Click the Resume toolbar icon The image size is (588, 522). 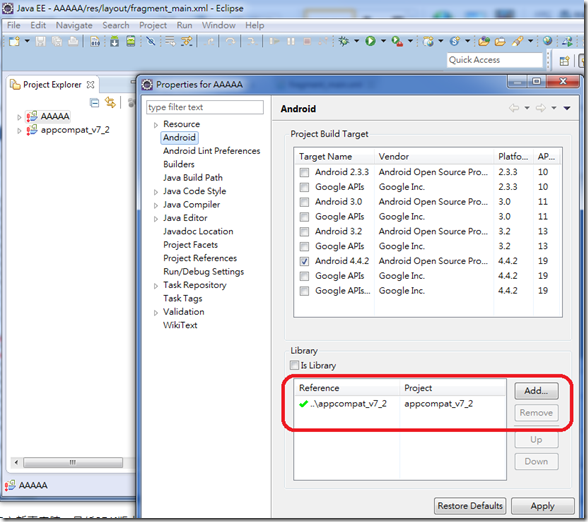tap(274, 41)
